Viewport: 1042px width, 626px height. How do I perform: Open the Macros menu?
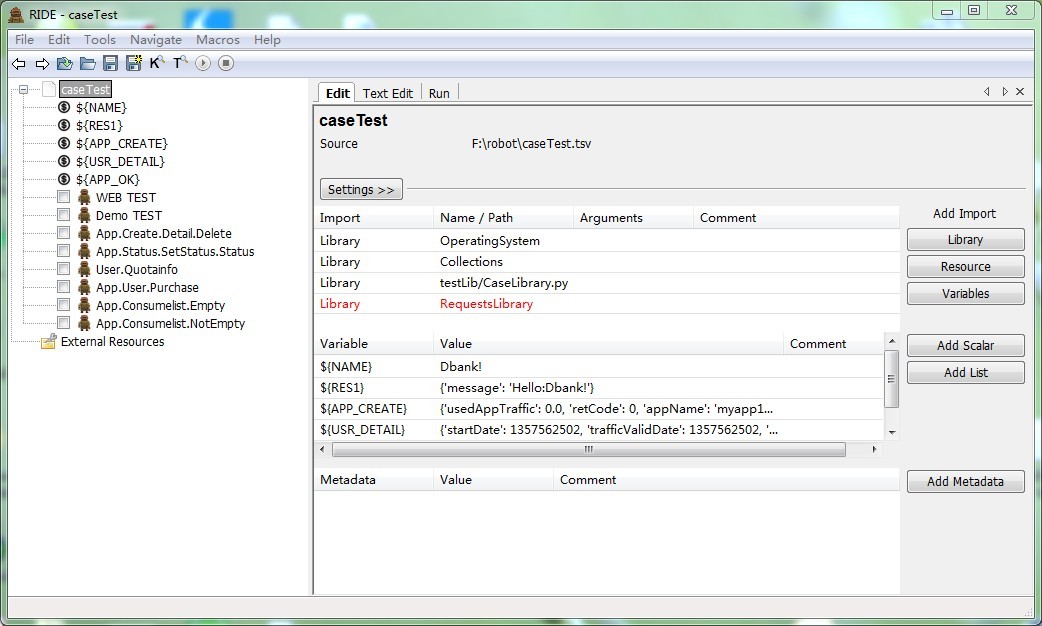point(217,40)
